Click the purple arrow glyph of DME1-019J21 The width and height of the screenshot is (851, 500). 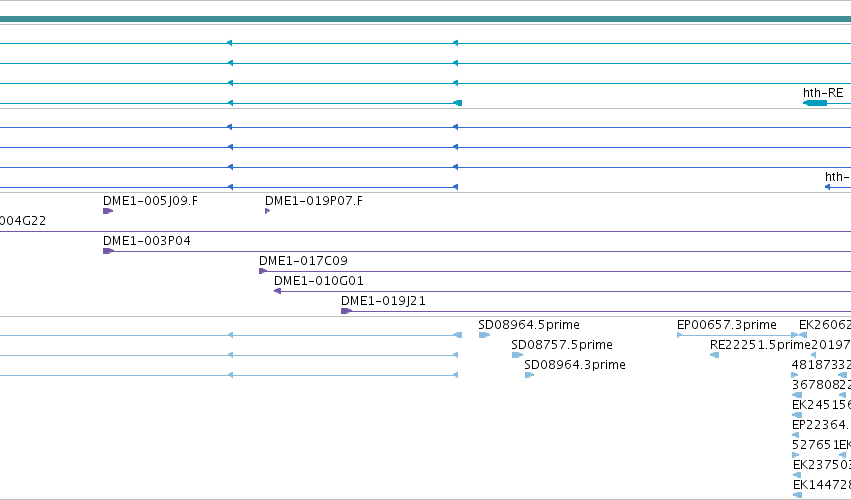[x=346, y=311]
